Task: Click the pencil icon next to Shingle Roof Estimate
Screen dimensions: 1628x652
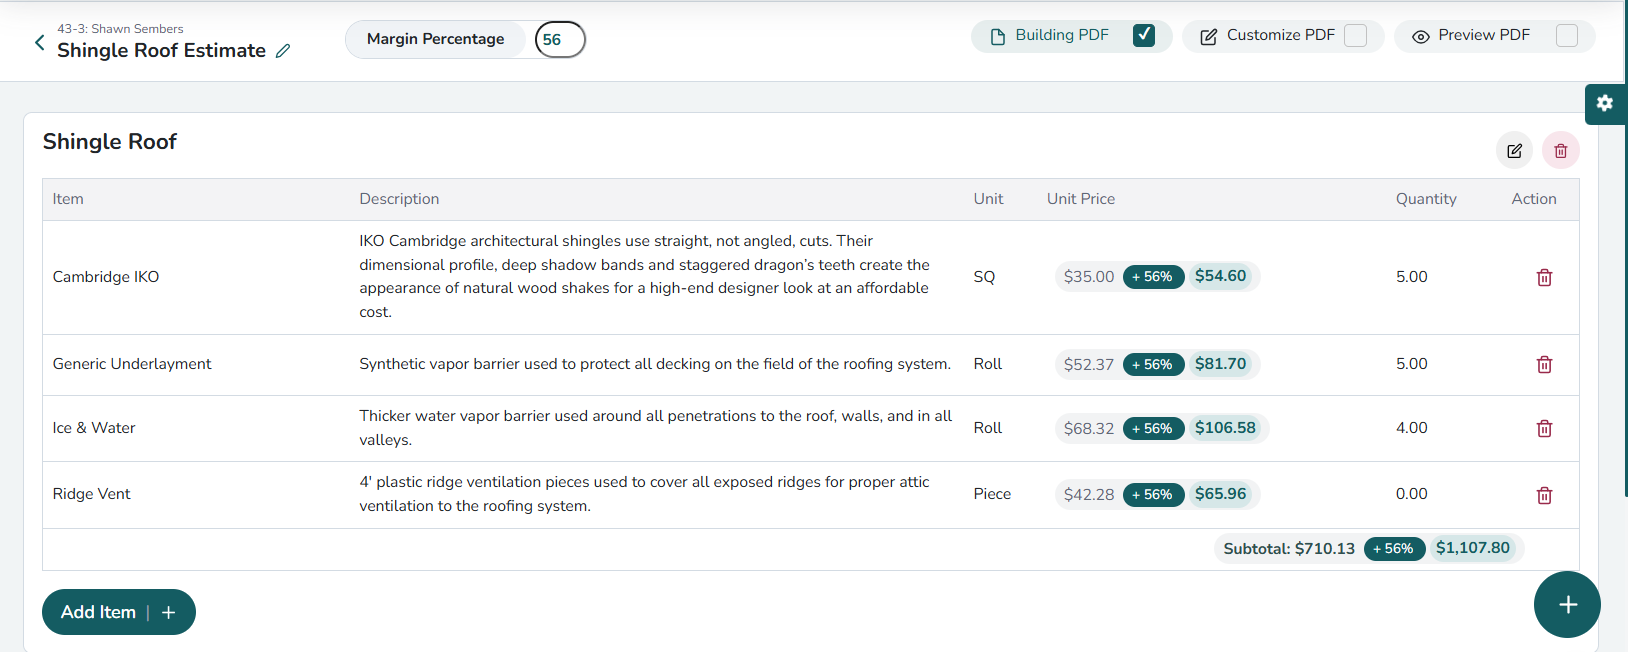Action: 283,51
